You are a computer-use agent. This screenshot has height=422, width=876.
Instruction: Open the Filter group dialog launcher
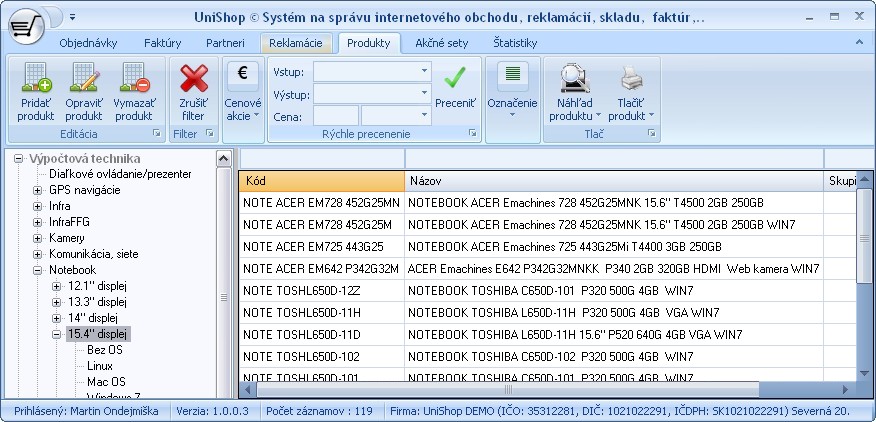click(210, 134)
